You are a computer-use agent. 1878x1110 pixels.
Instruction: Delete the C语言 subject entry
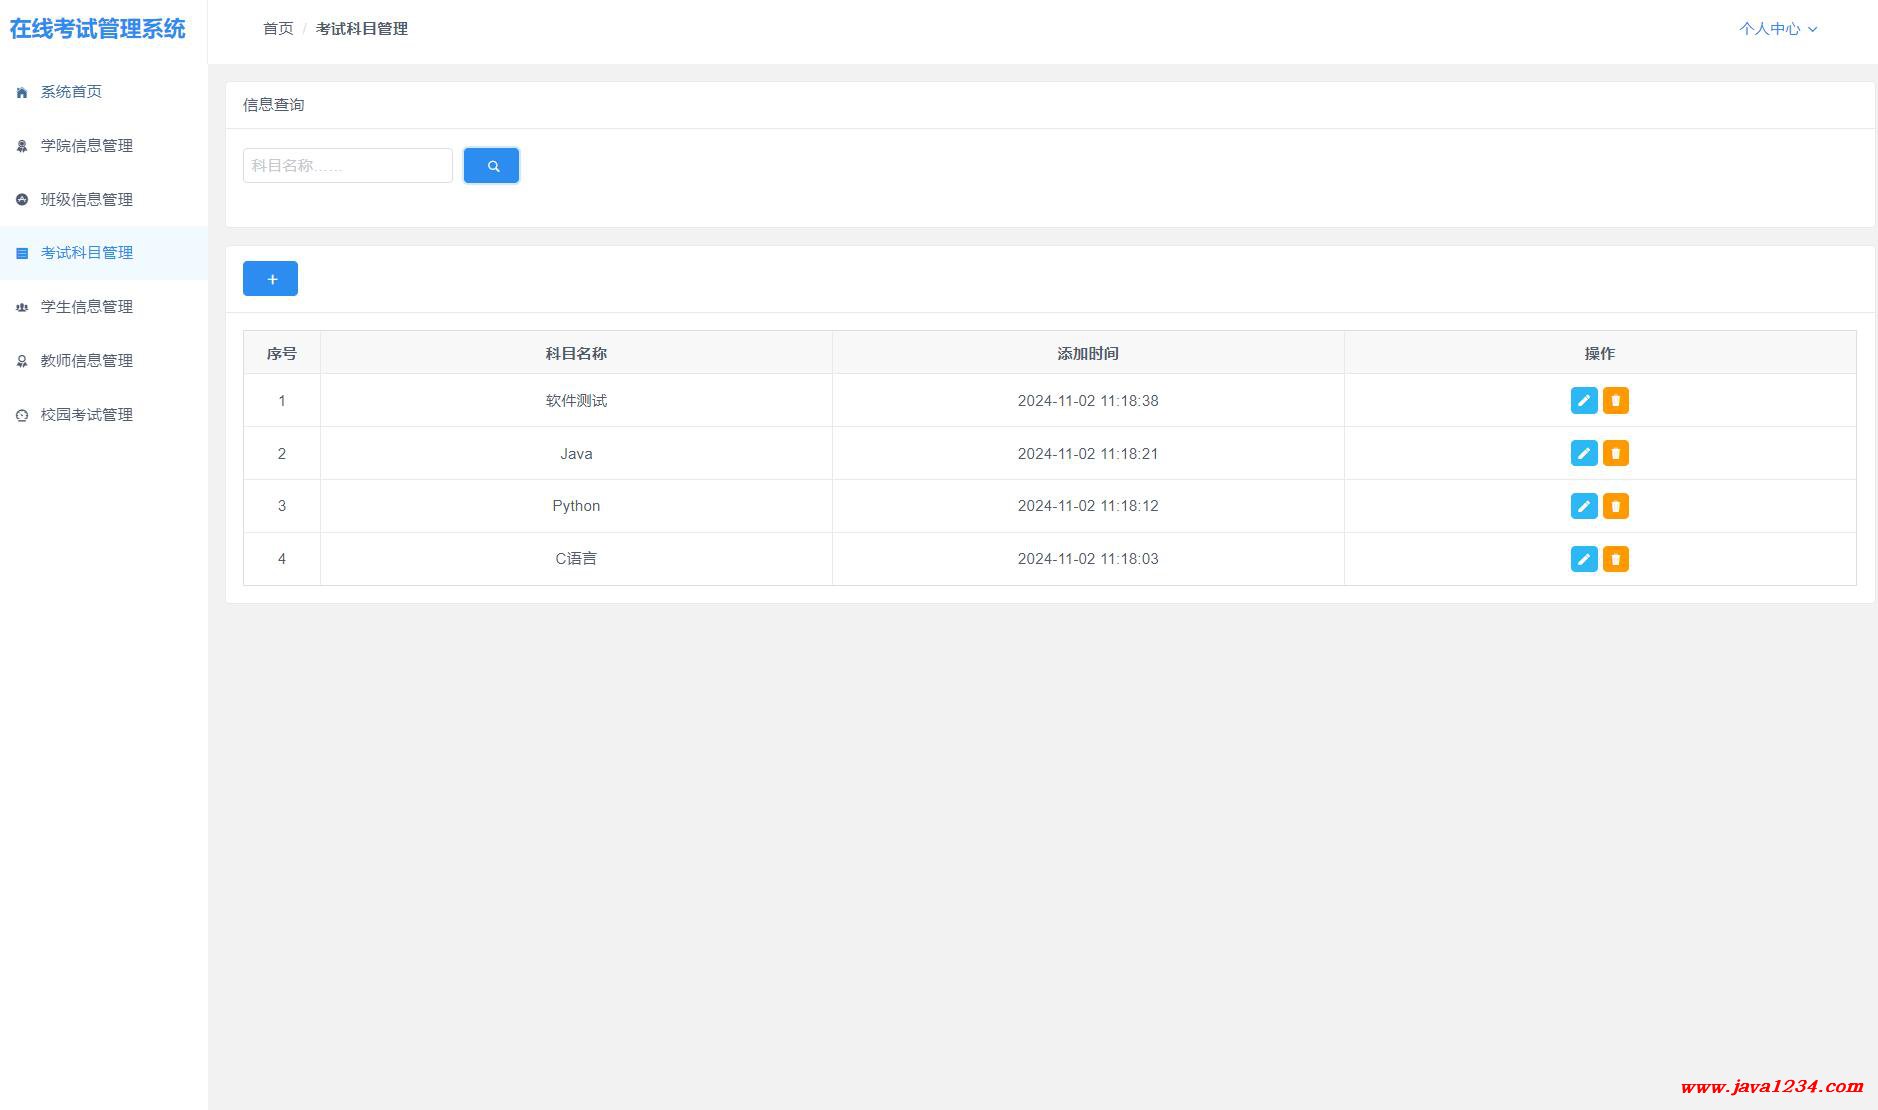(x=1615, y=559)
